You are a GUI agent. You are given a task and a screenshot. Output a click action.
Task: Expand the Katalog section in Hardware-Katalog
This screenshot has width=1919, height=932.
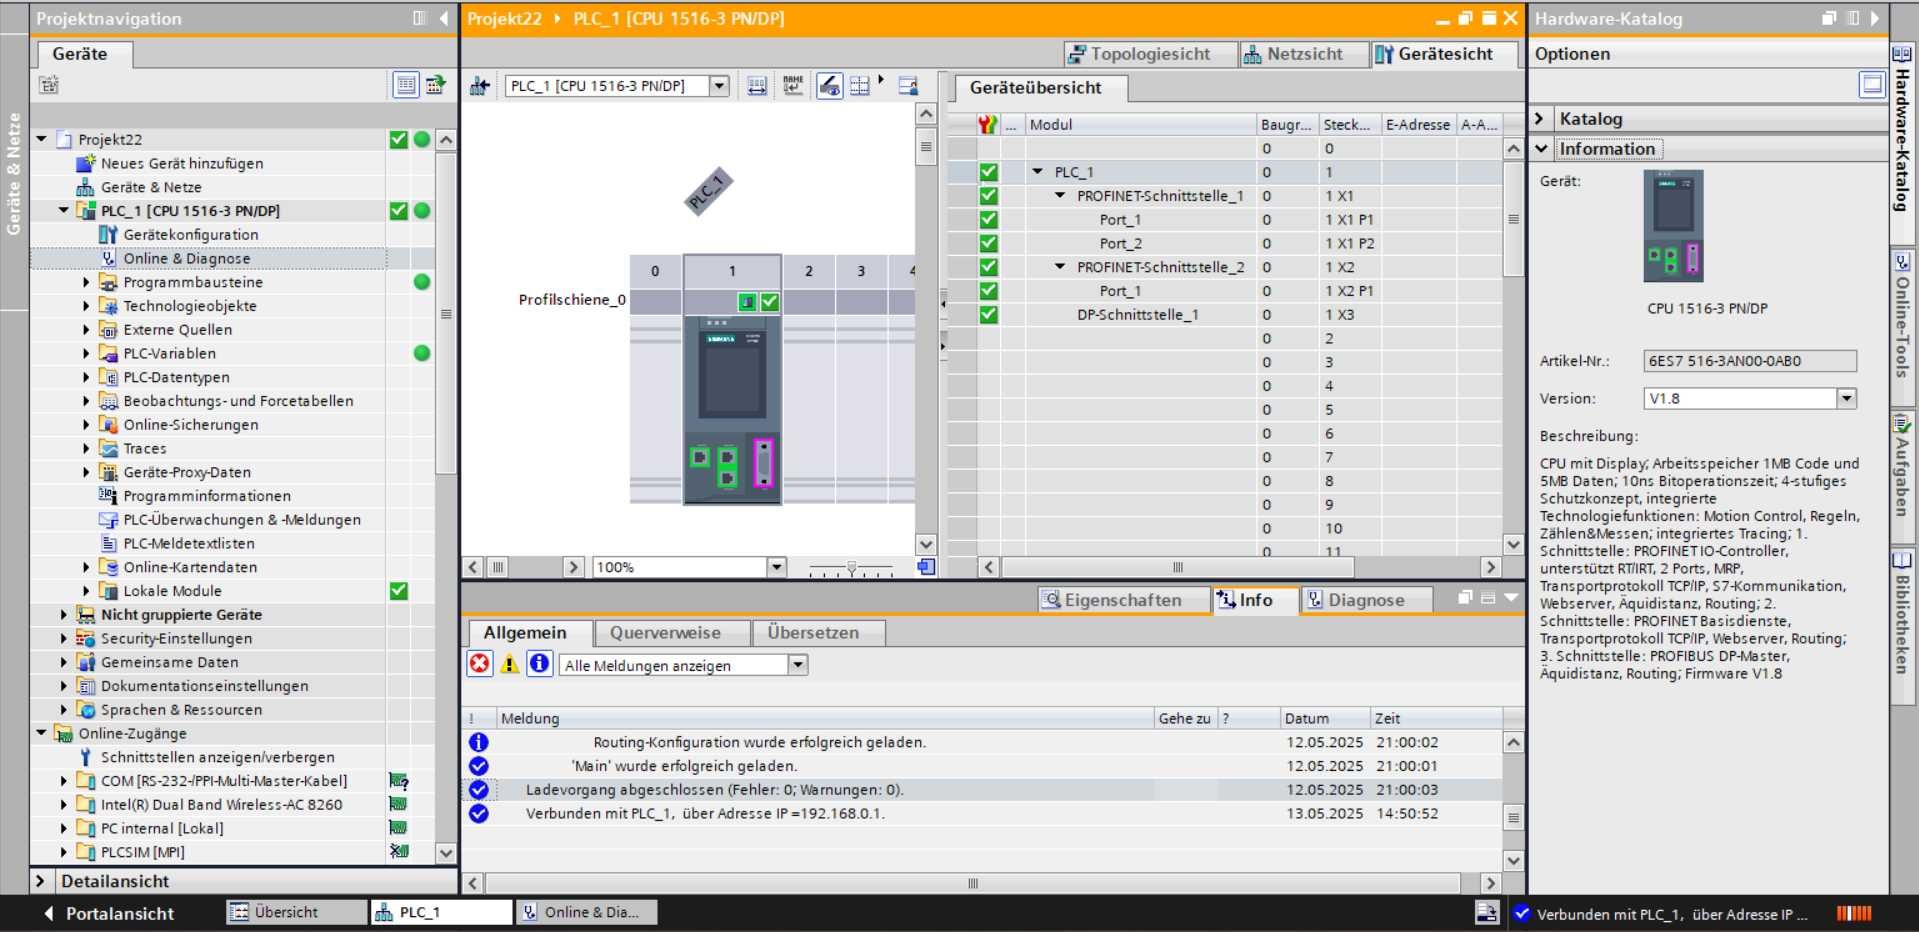[x=1541, y=119]
